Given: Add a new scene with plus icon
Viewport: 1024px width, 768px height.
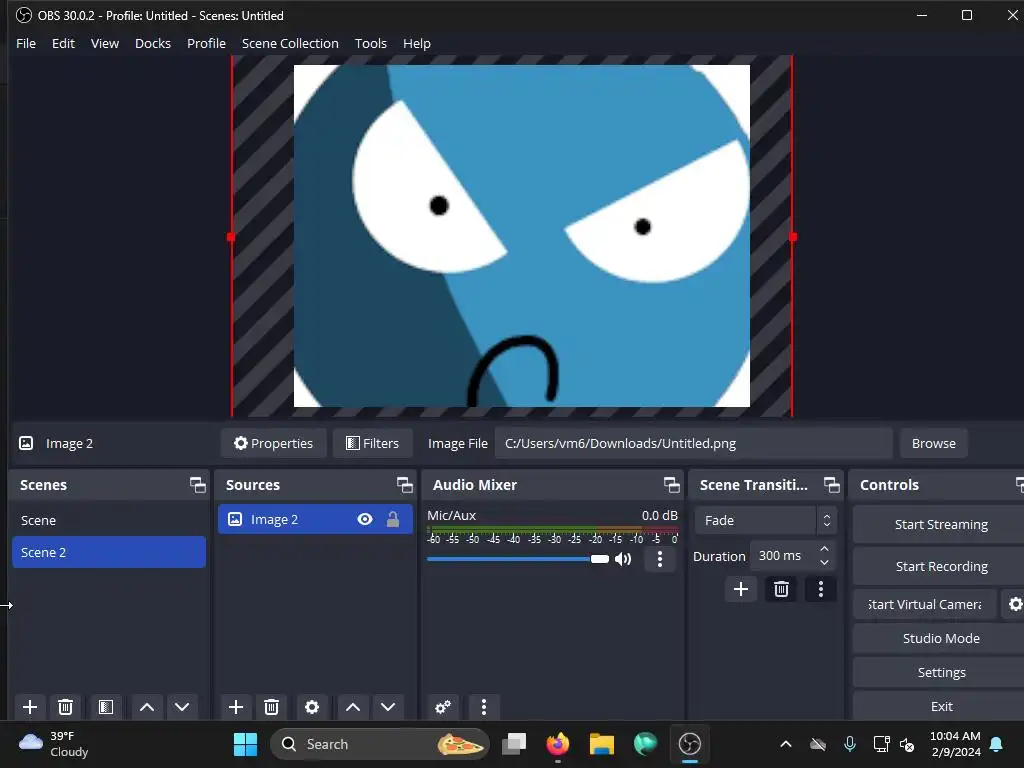Looking at the screenshot, I should 30,707.
